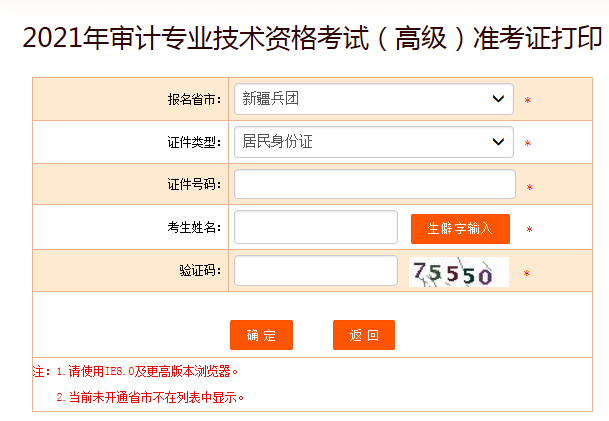Click the 证件类型 field label
Viewport: 609px width, 421px height.
click(x=194, y=143)
